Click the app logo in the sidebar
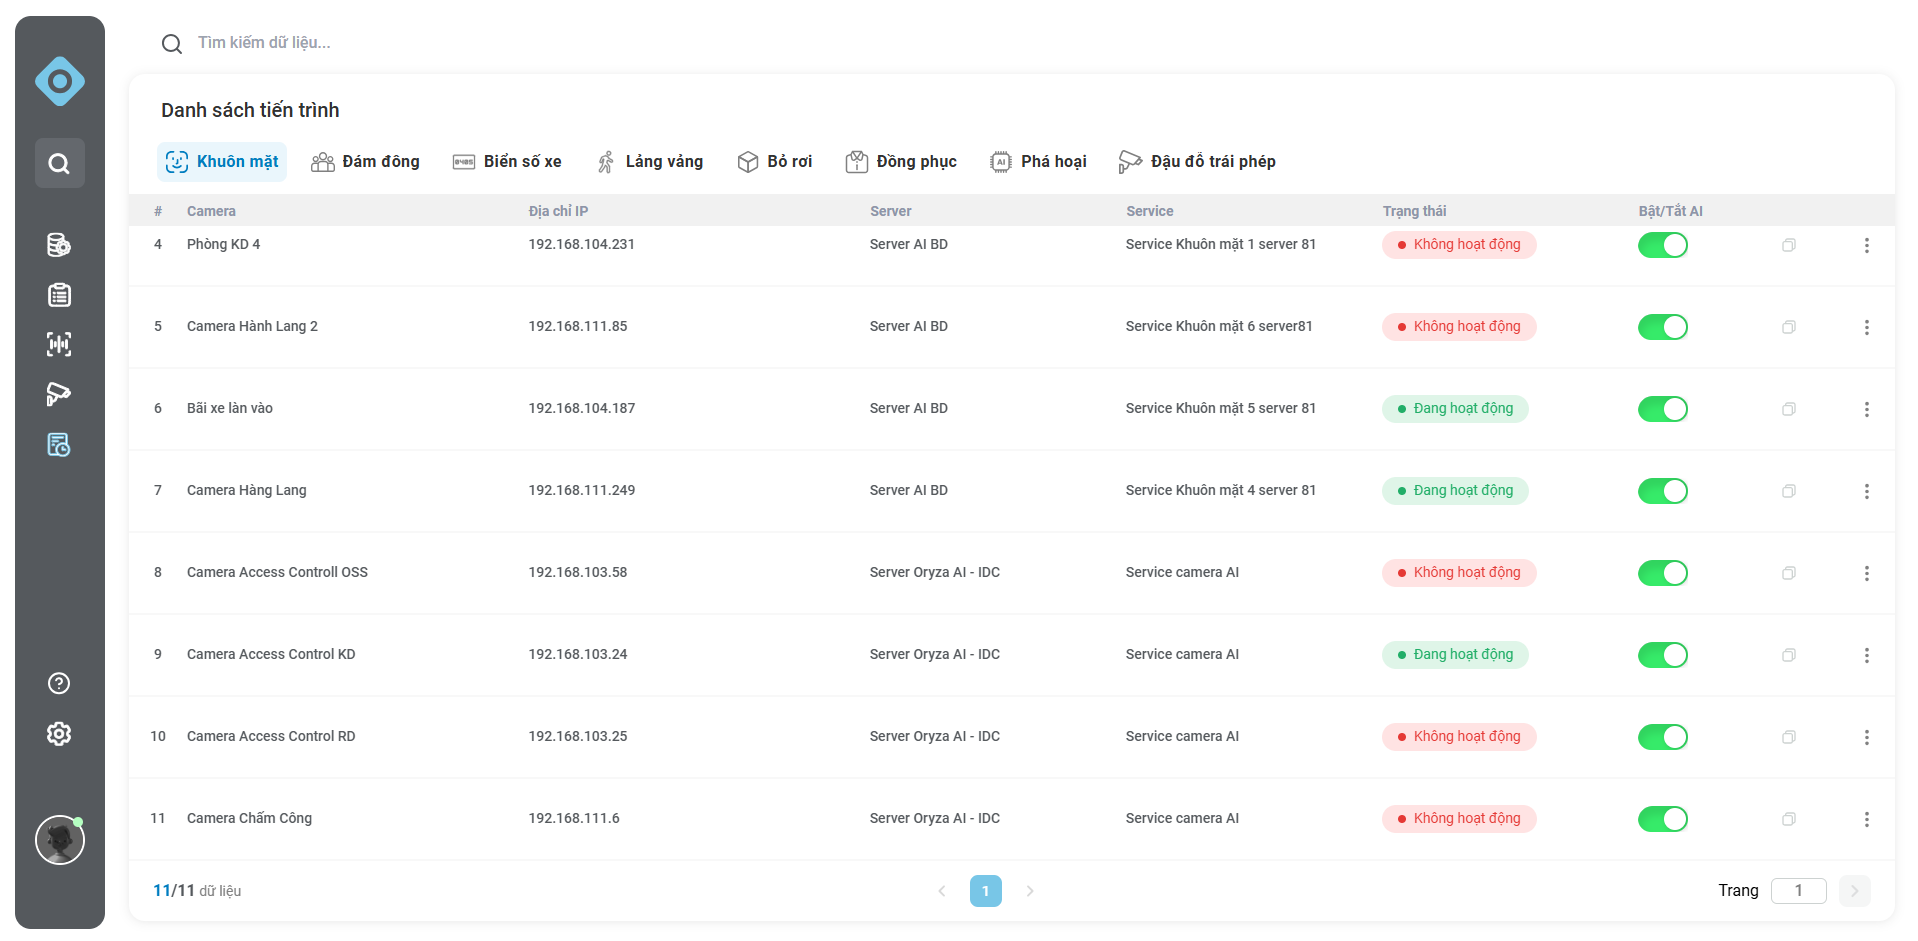Viewport: 1918px width, 941px height. tap(60, 81)
